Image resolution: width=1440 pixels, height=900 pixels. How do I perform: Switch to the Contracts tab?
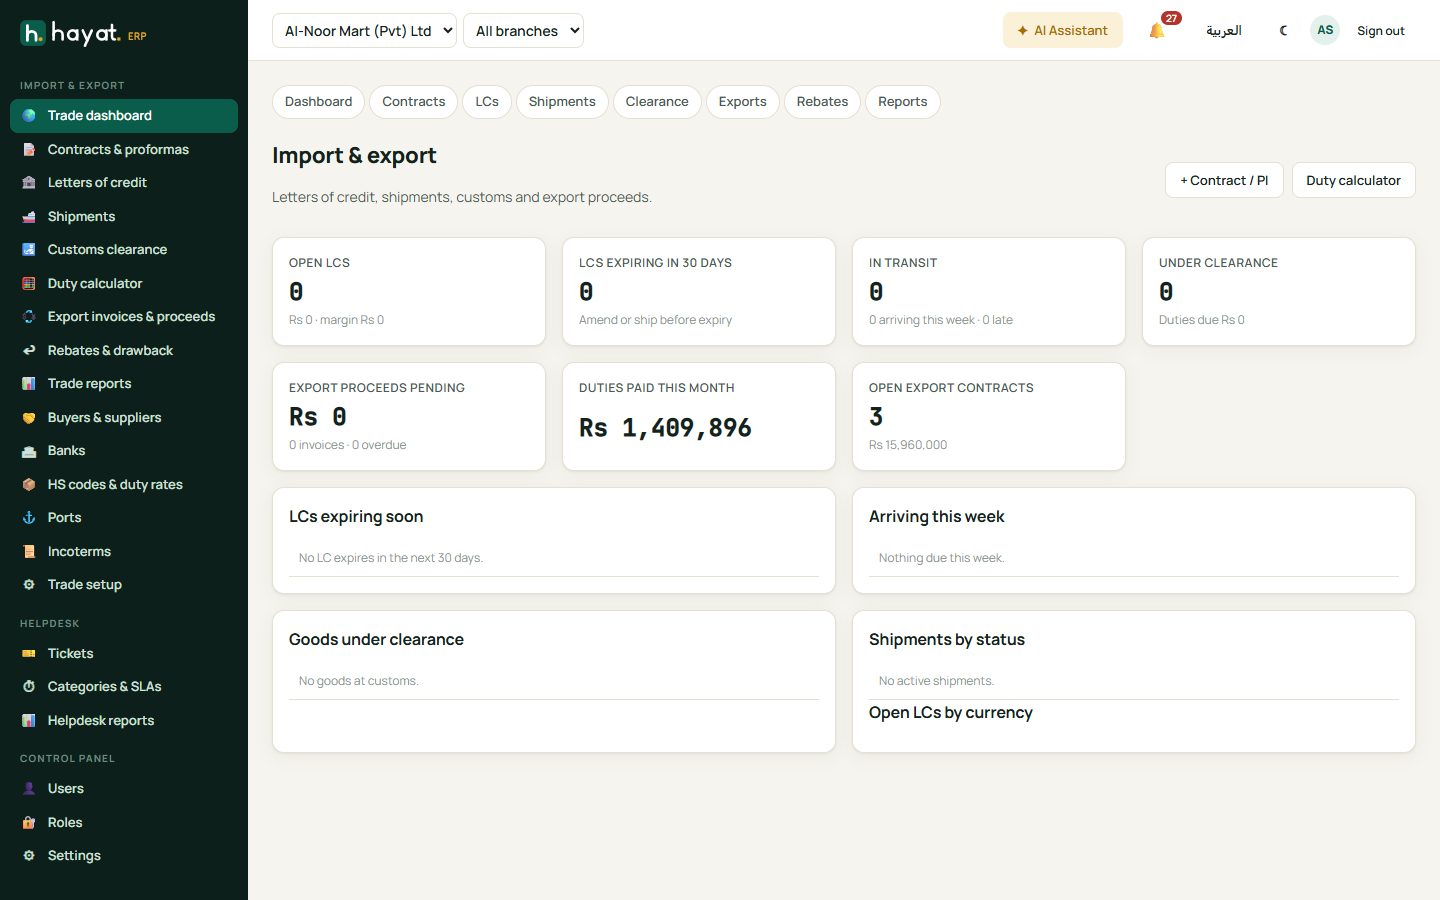tap(414, 102)
